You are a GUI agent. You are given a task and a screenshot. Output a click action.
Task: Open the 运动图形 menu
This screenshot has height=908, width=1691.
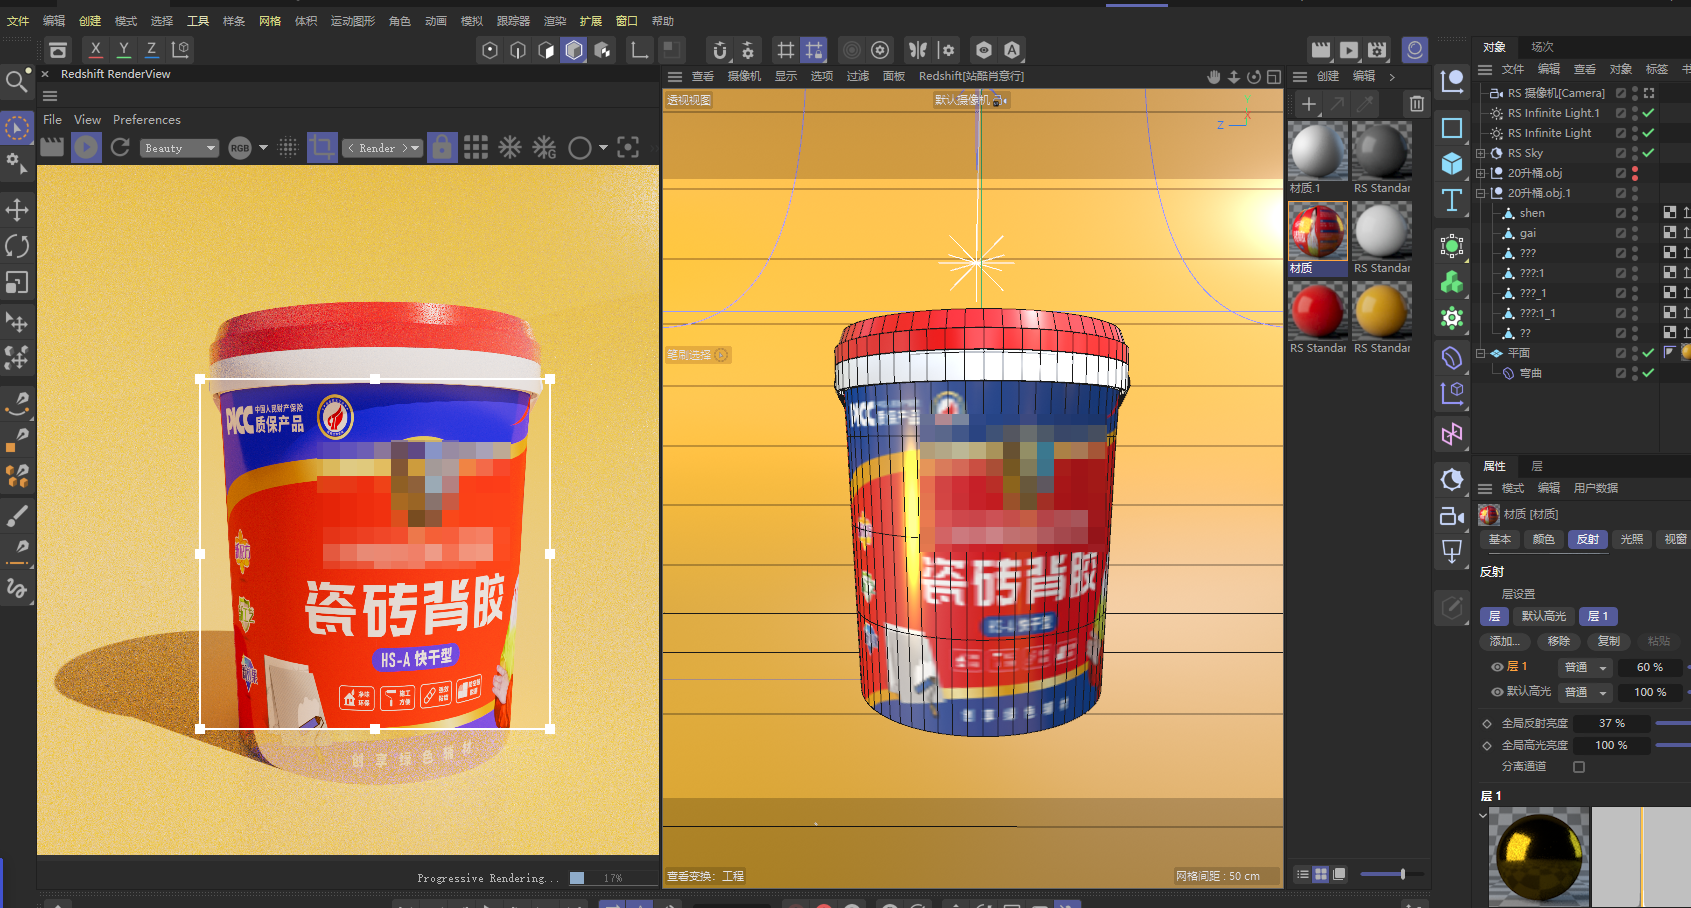[x=353, y=21]
